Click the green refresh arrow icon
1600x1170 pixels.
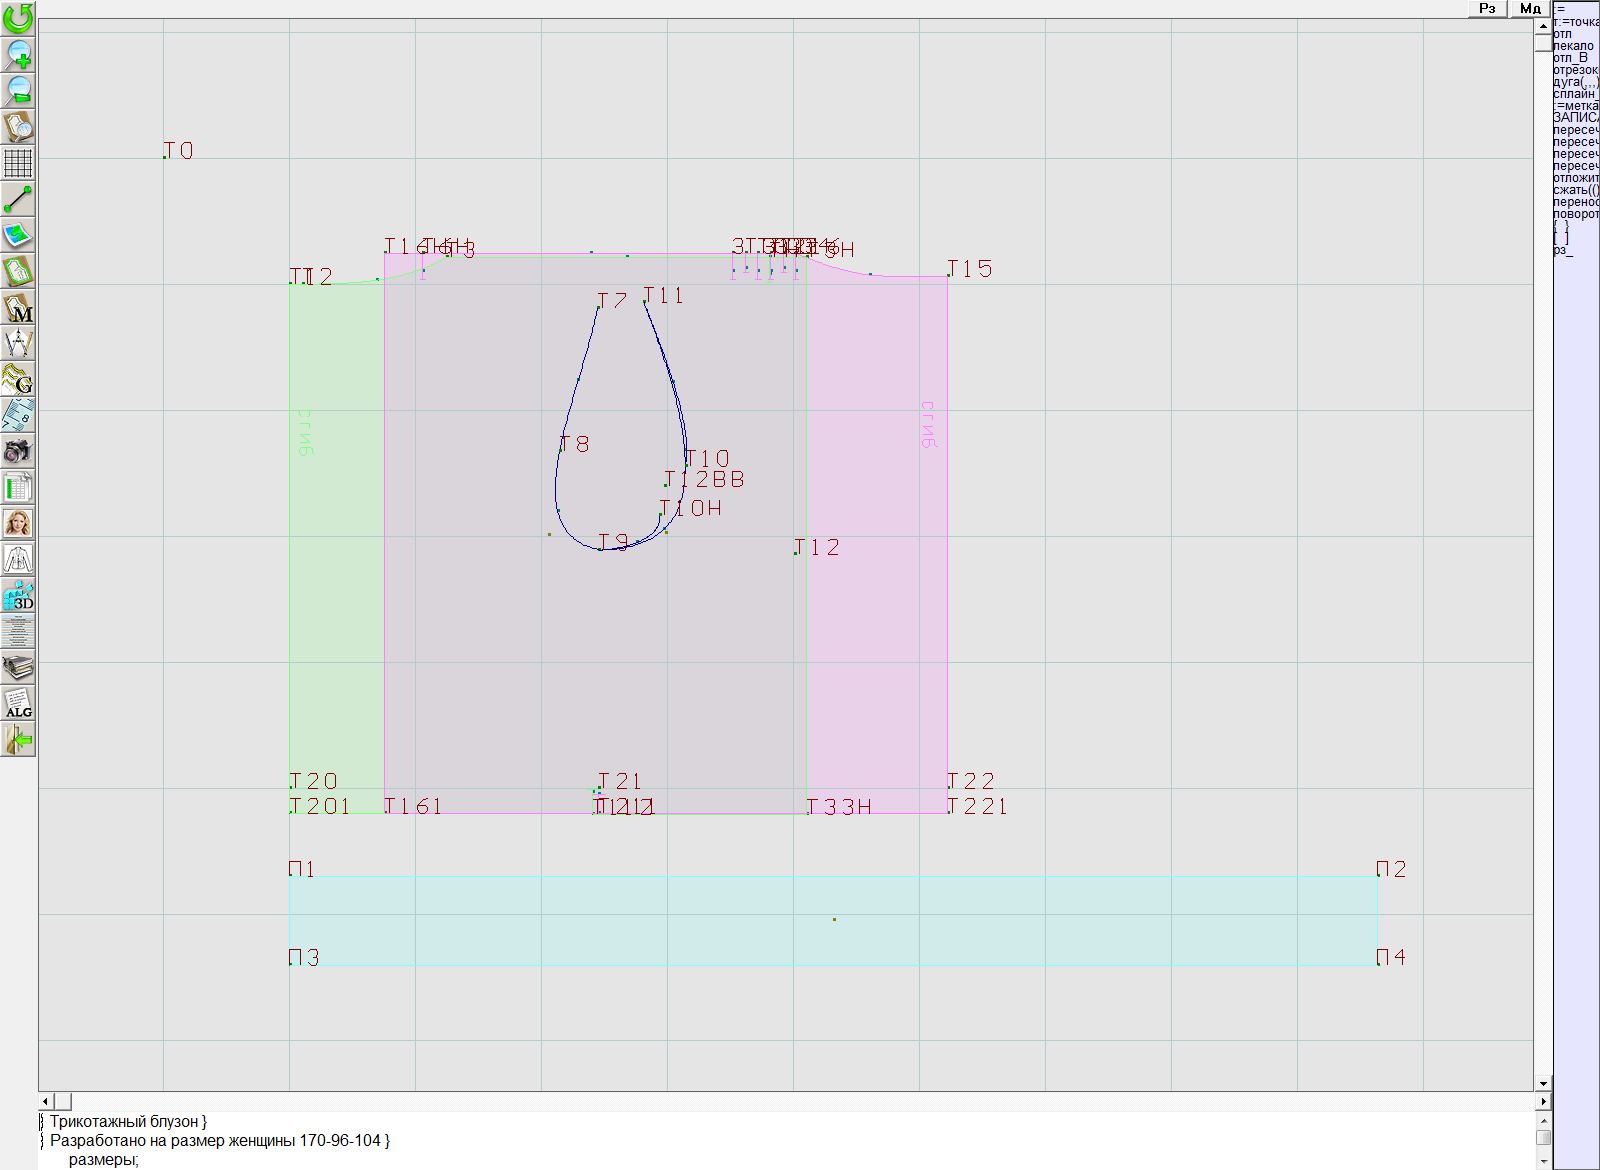click(x=18, y=18)
